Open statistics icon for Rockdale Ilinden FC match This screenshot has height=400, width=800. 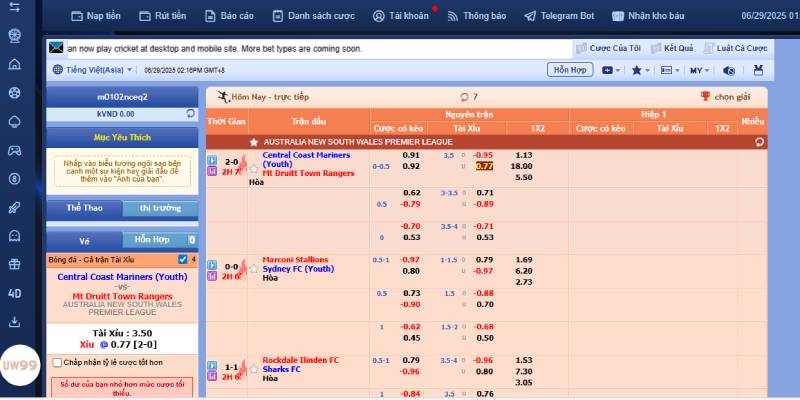[x=212, y=377]
